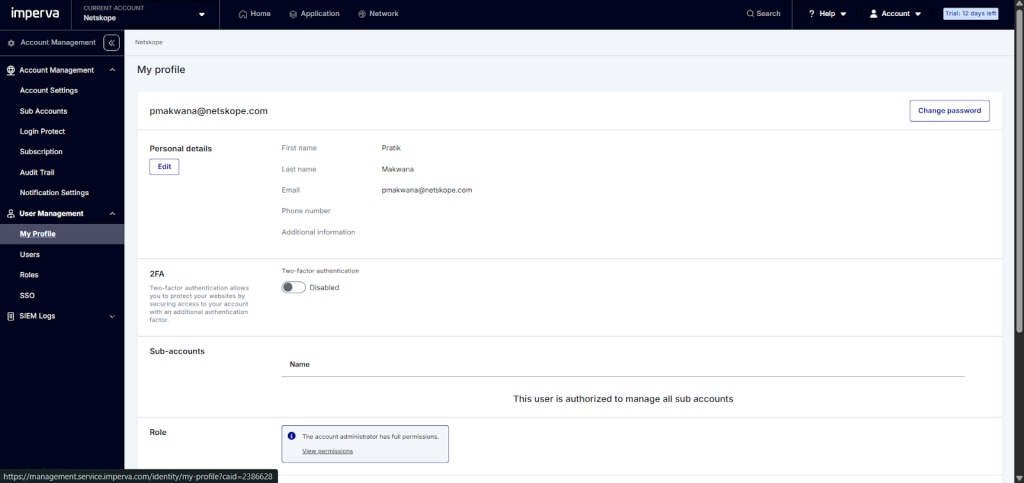Screen dimensions: 1024x483
Task: Click the Sub-accounts section heading
Action: point(177,351)
